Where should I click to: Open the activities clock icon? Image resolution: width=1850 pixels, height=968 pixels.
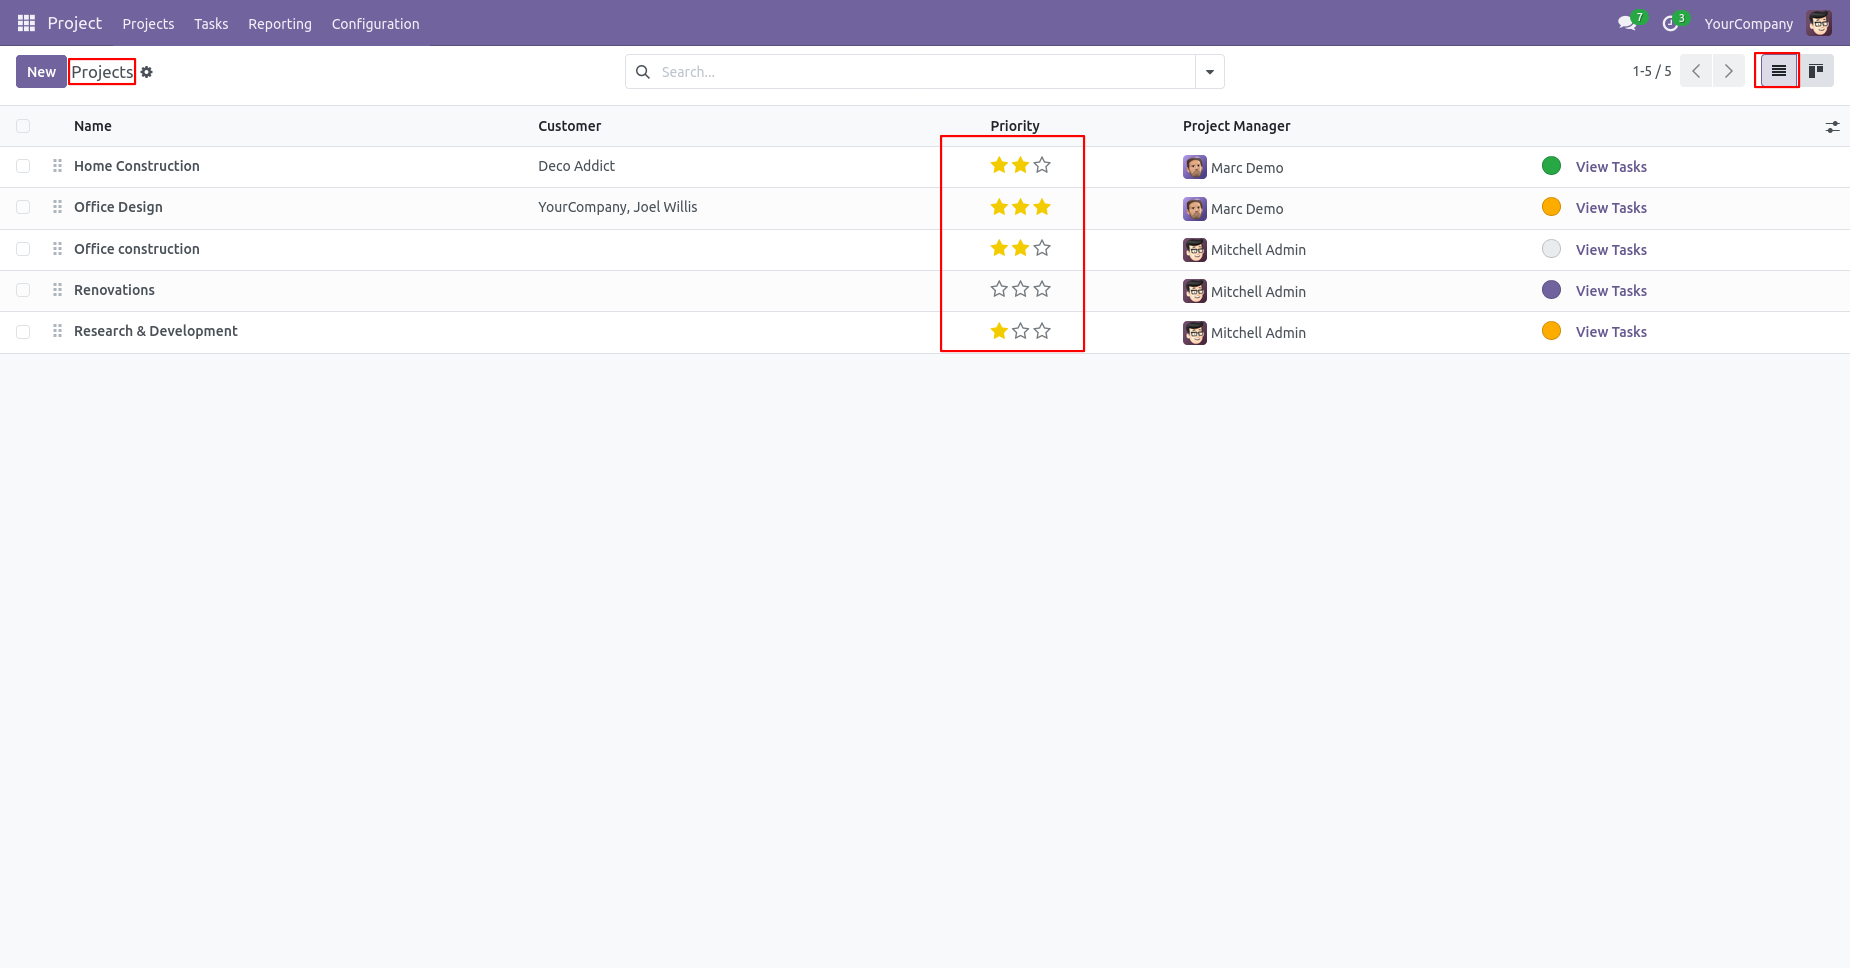1670,23
